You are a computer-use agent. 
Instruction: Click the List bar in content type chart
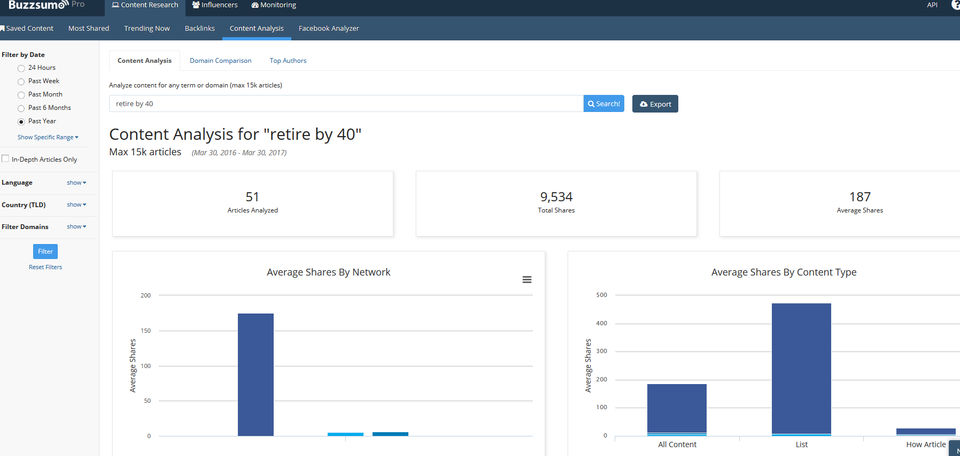click(801, 370)
